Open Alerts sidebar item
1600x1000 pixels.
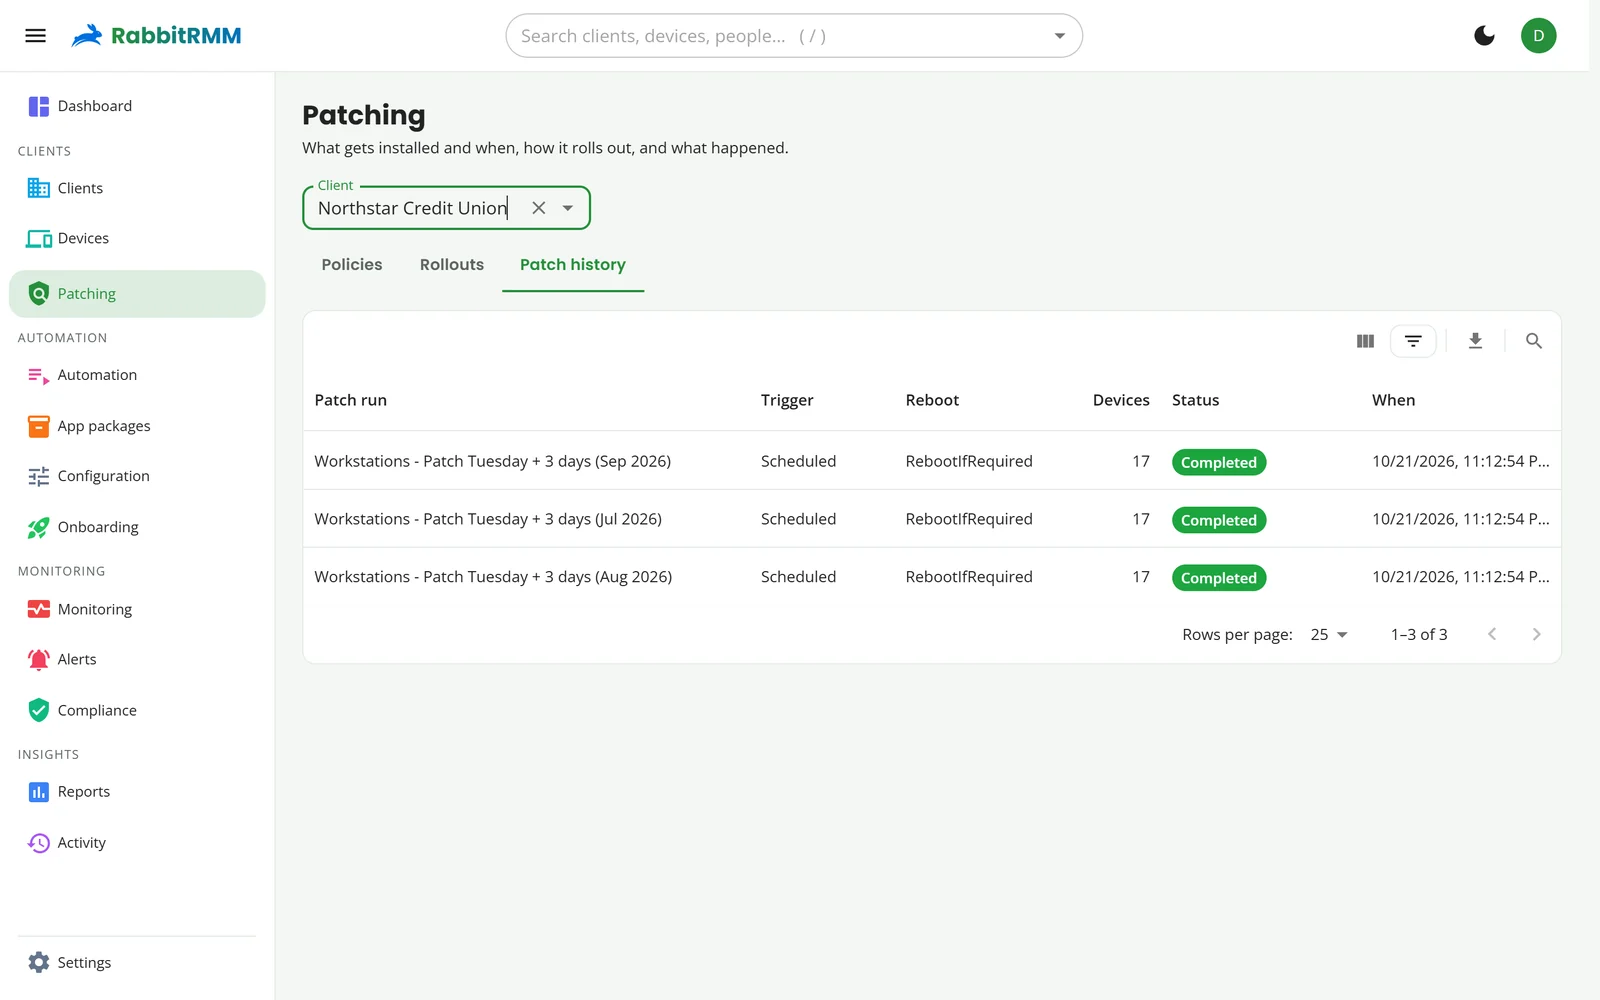[x=137, y=659]
